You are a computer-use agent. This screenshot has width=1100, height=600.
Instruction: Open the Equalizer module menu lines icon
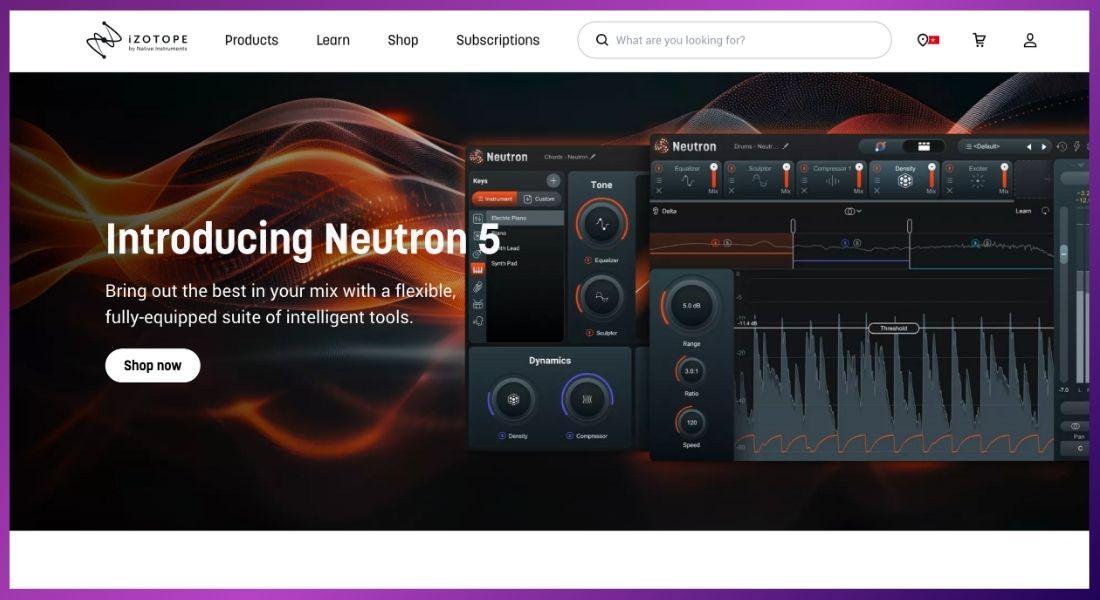click(659, 180)
